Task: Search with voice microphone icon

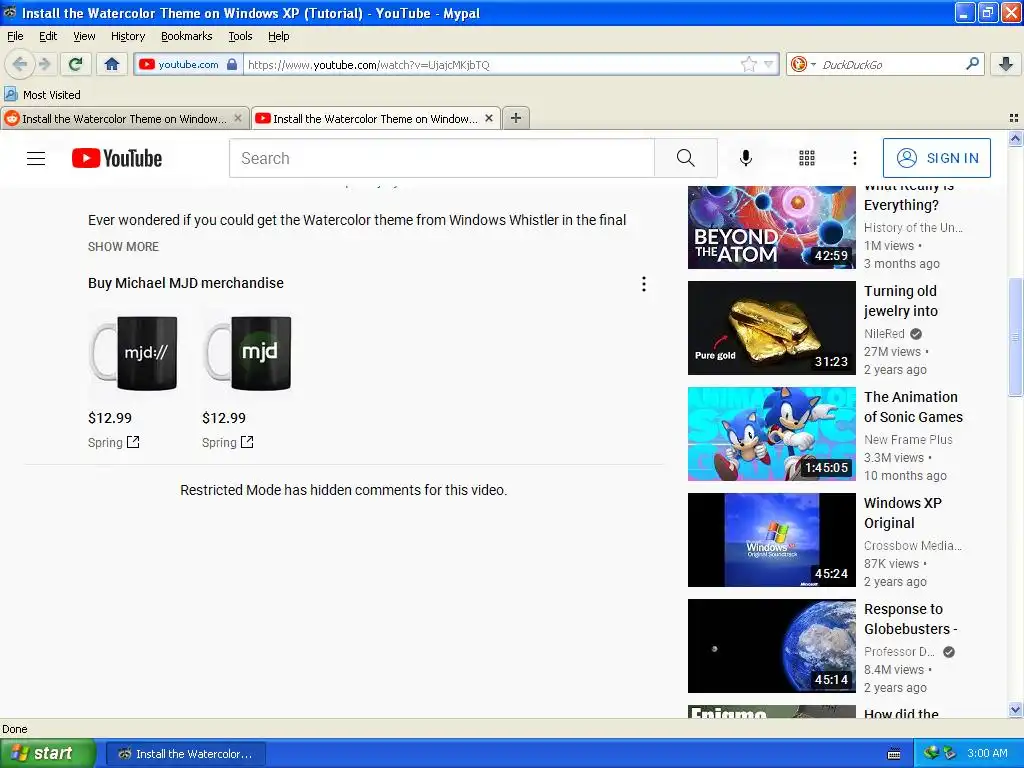Action: (x=746, y=158)
